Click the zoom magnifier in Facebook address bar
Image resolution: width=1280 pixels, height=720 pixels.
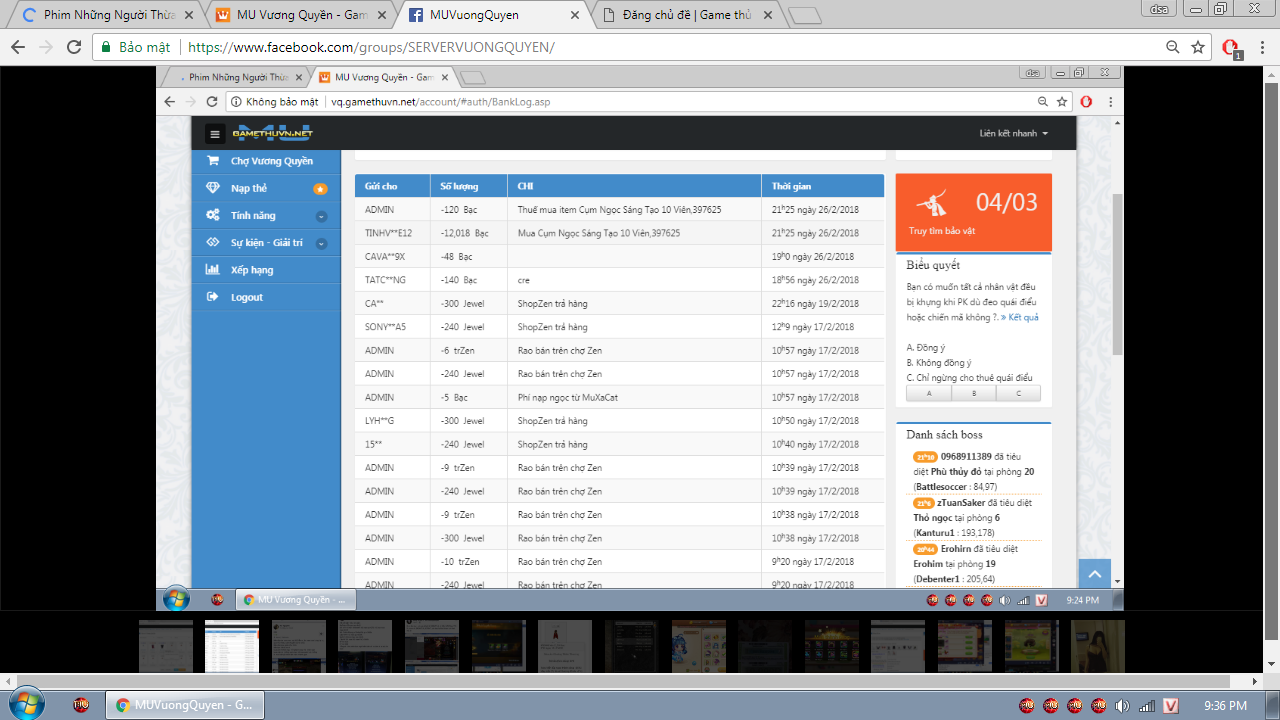[x=1173, y=47]
